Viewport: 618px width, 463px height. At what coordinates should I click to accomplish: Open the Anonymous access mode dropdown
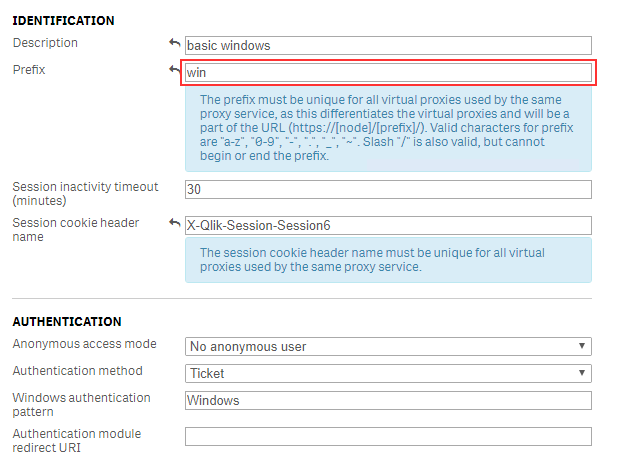click(x=388, y=346)
